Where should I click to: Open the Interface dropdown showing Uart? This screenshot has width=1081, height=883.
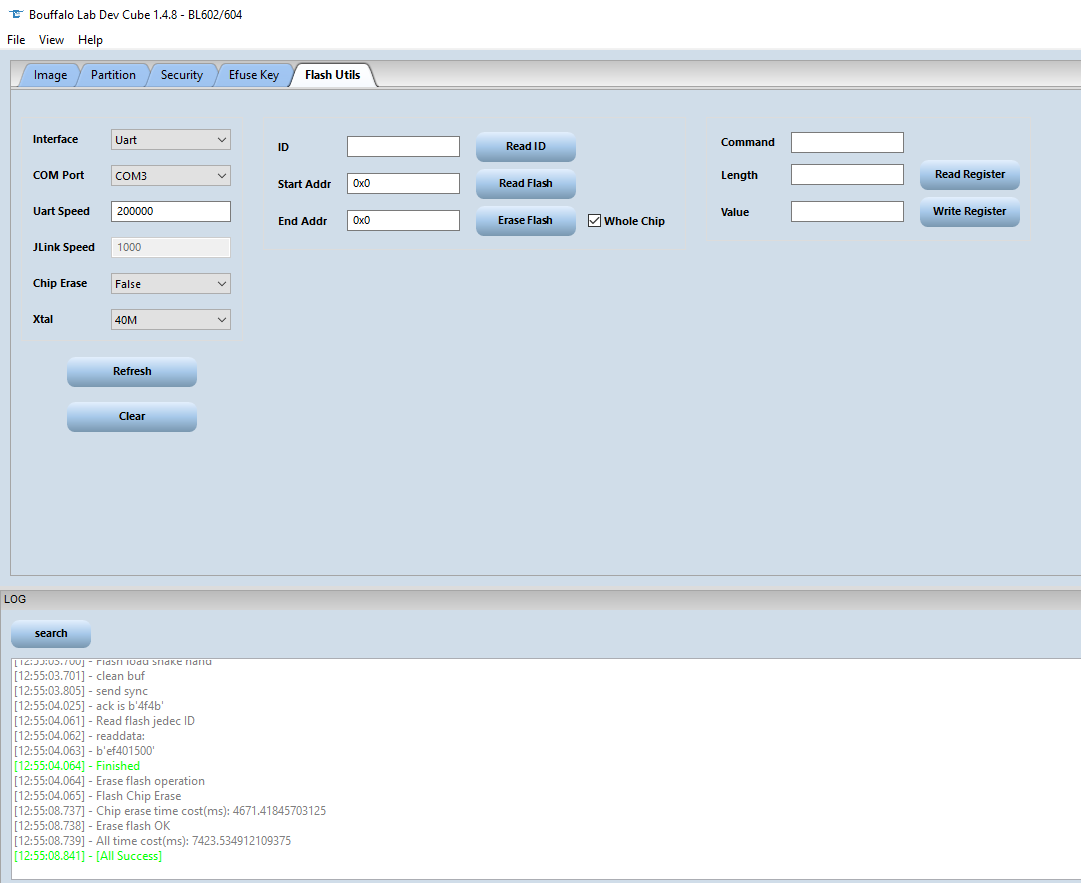pos(171,140)
